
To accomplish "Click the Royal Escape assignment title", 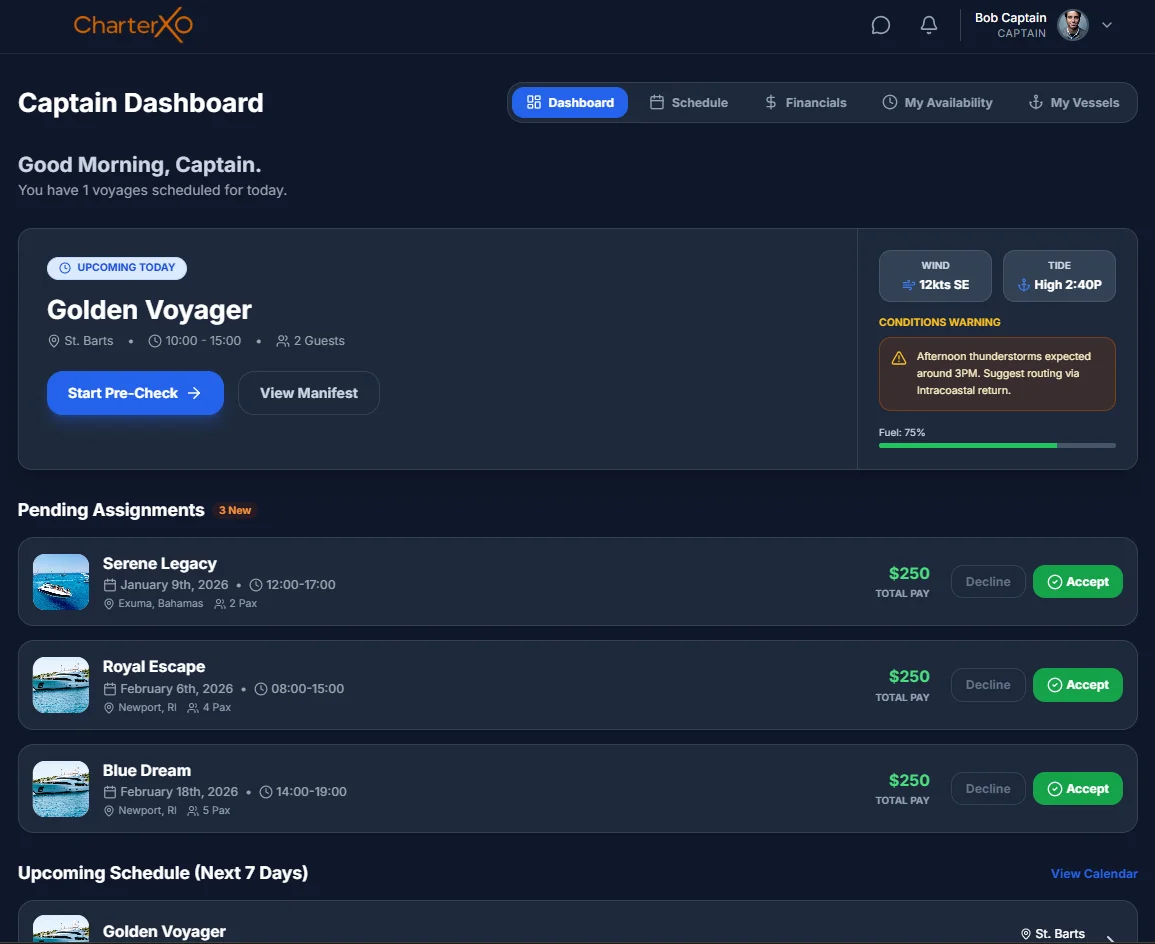I will 154,666.
